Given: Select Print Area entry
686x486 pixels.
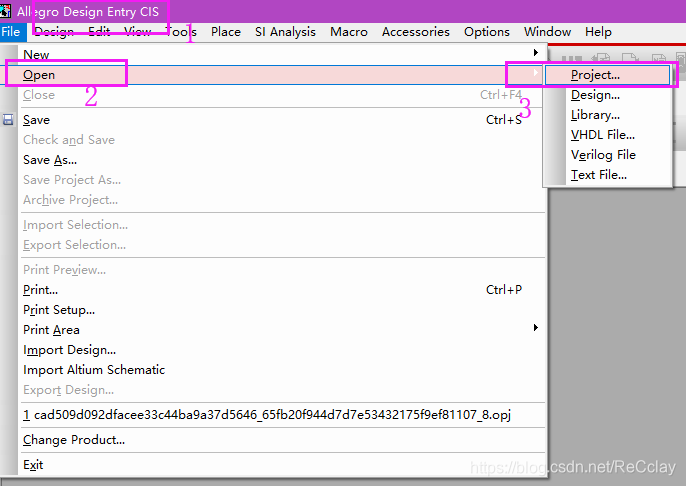Looking at the screenshot, I should click(282, 330).
